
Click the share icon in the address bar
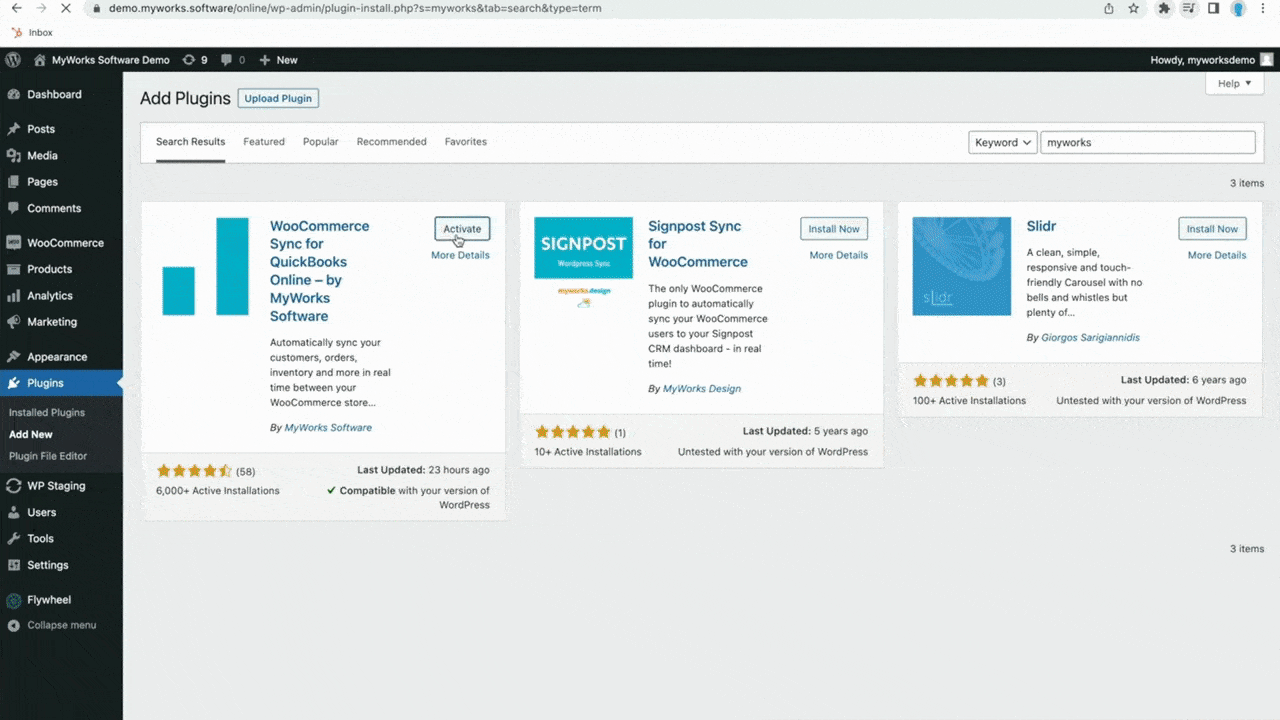pyautogui.click(x=1109, y=8)
